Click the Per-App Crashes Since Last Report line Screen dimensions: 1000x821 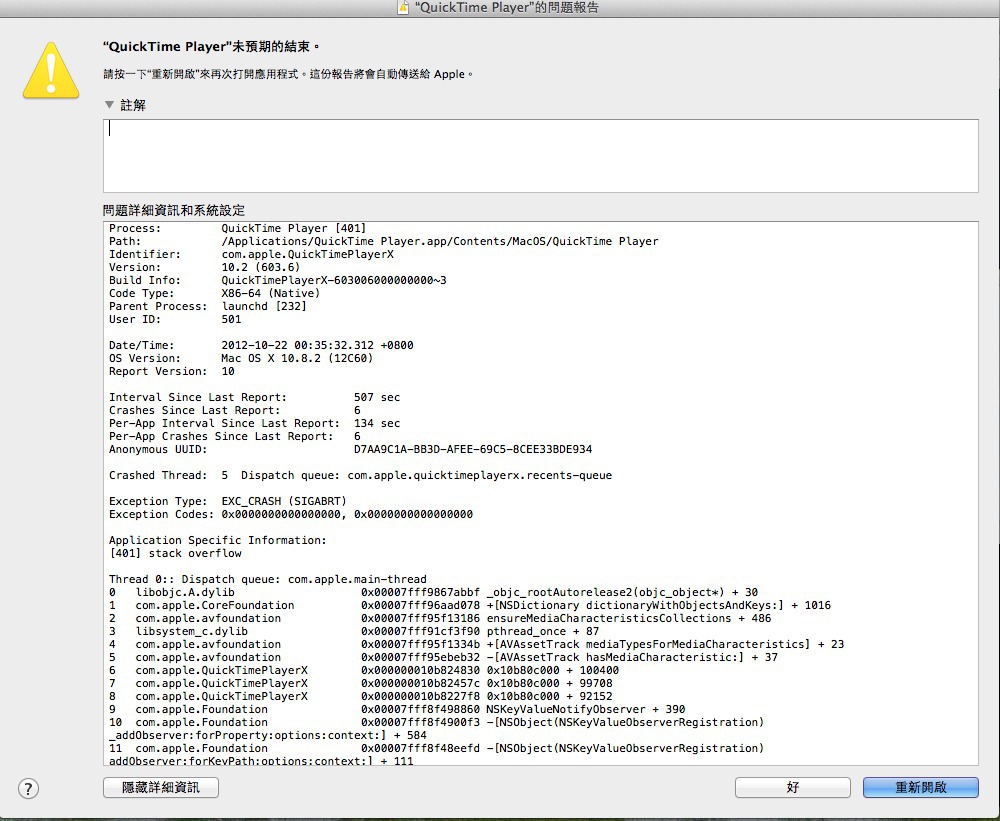(x=235, y=436)
